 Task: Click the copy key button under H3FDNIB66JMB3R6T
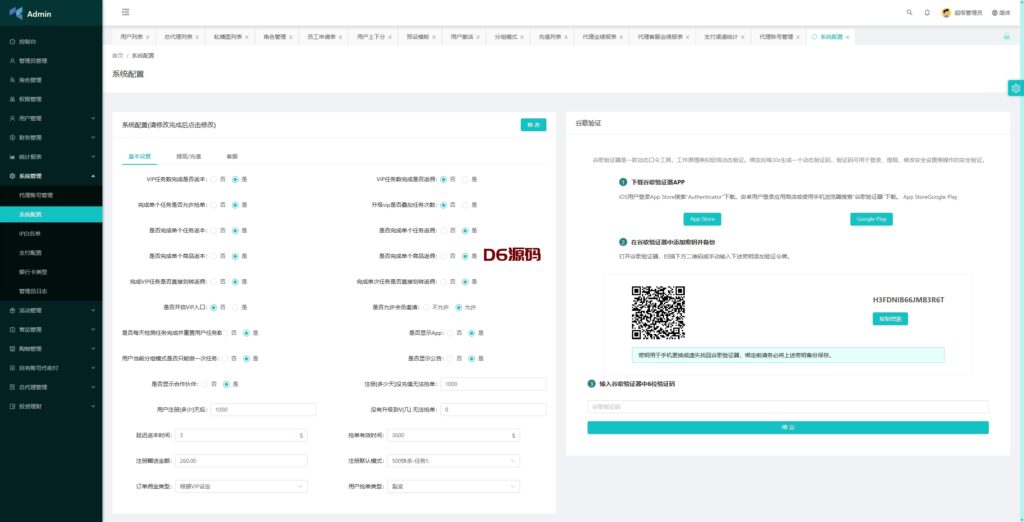tap(890, 319)
